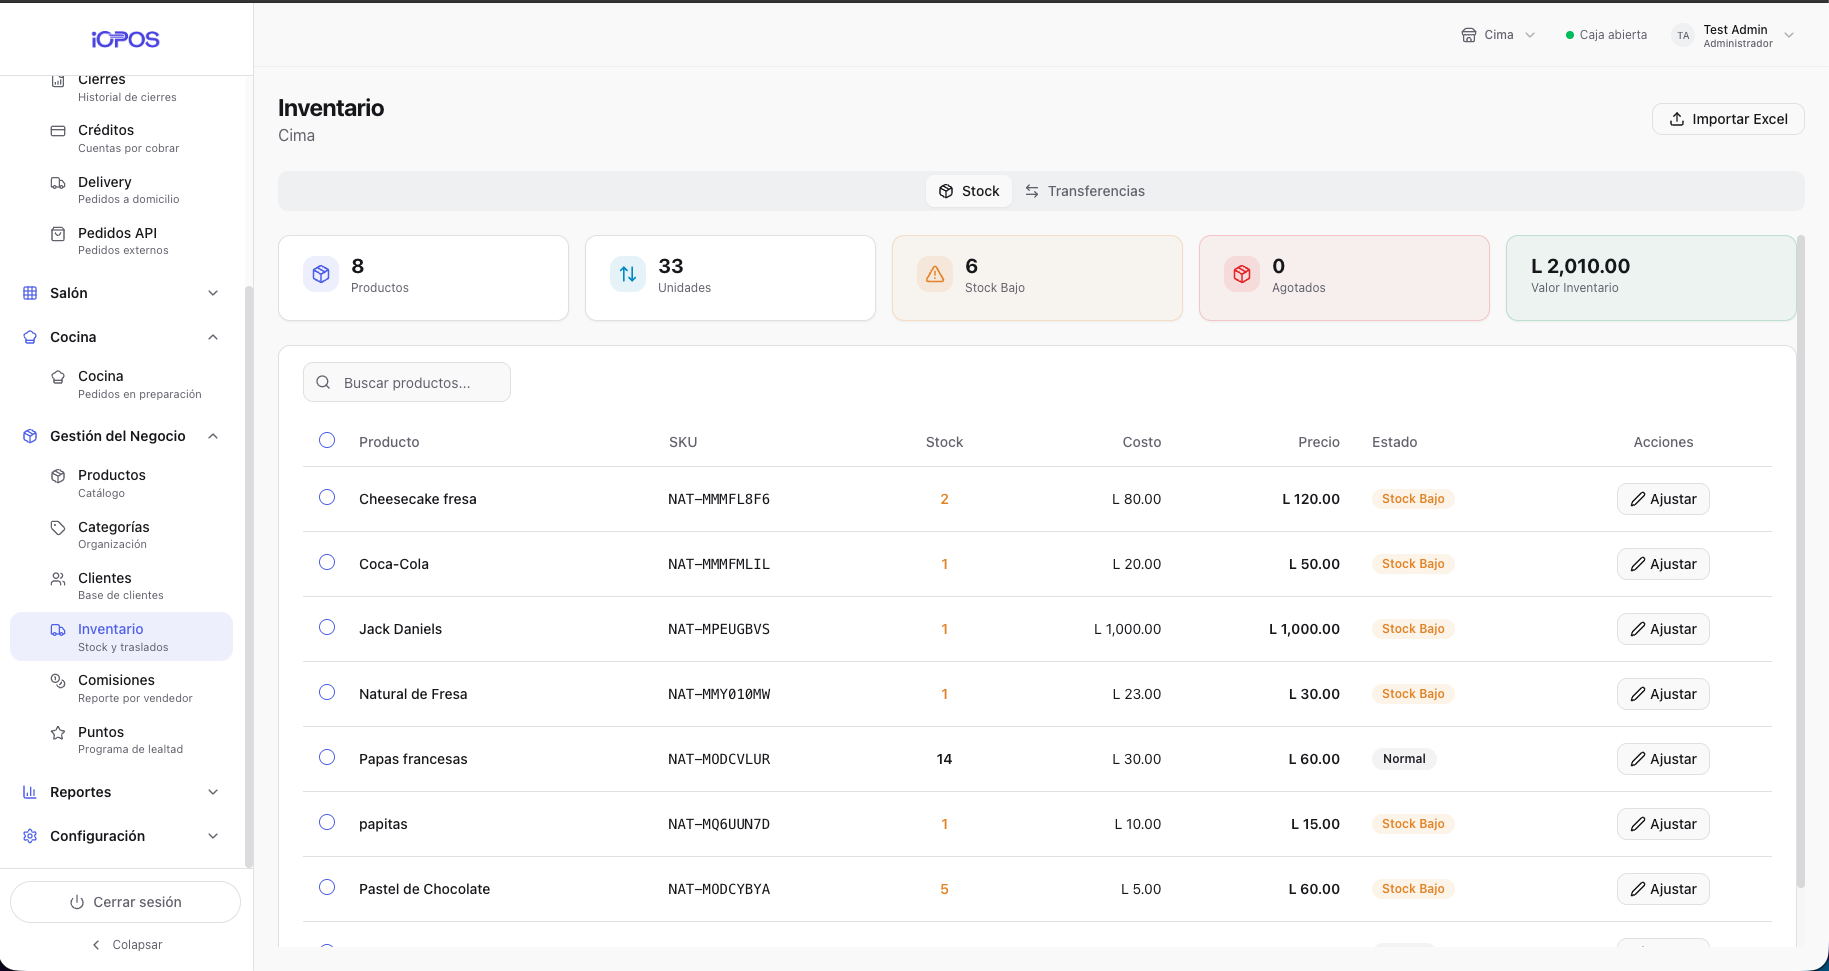
Task: Expand the Reportes section chevron
Action: coord(213,792)
